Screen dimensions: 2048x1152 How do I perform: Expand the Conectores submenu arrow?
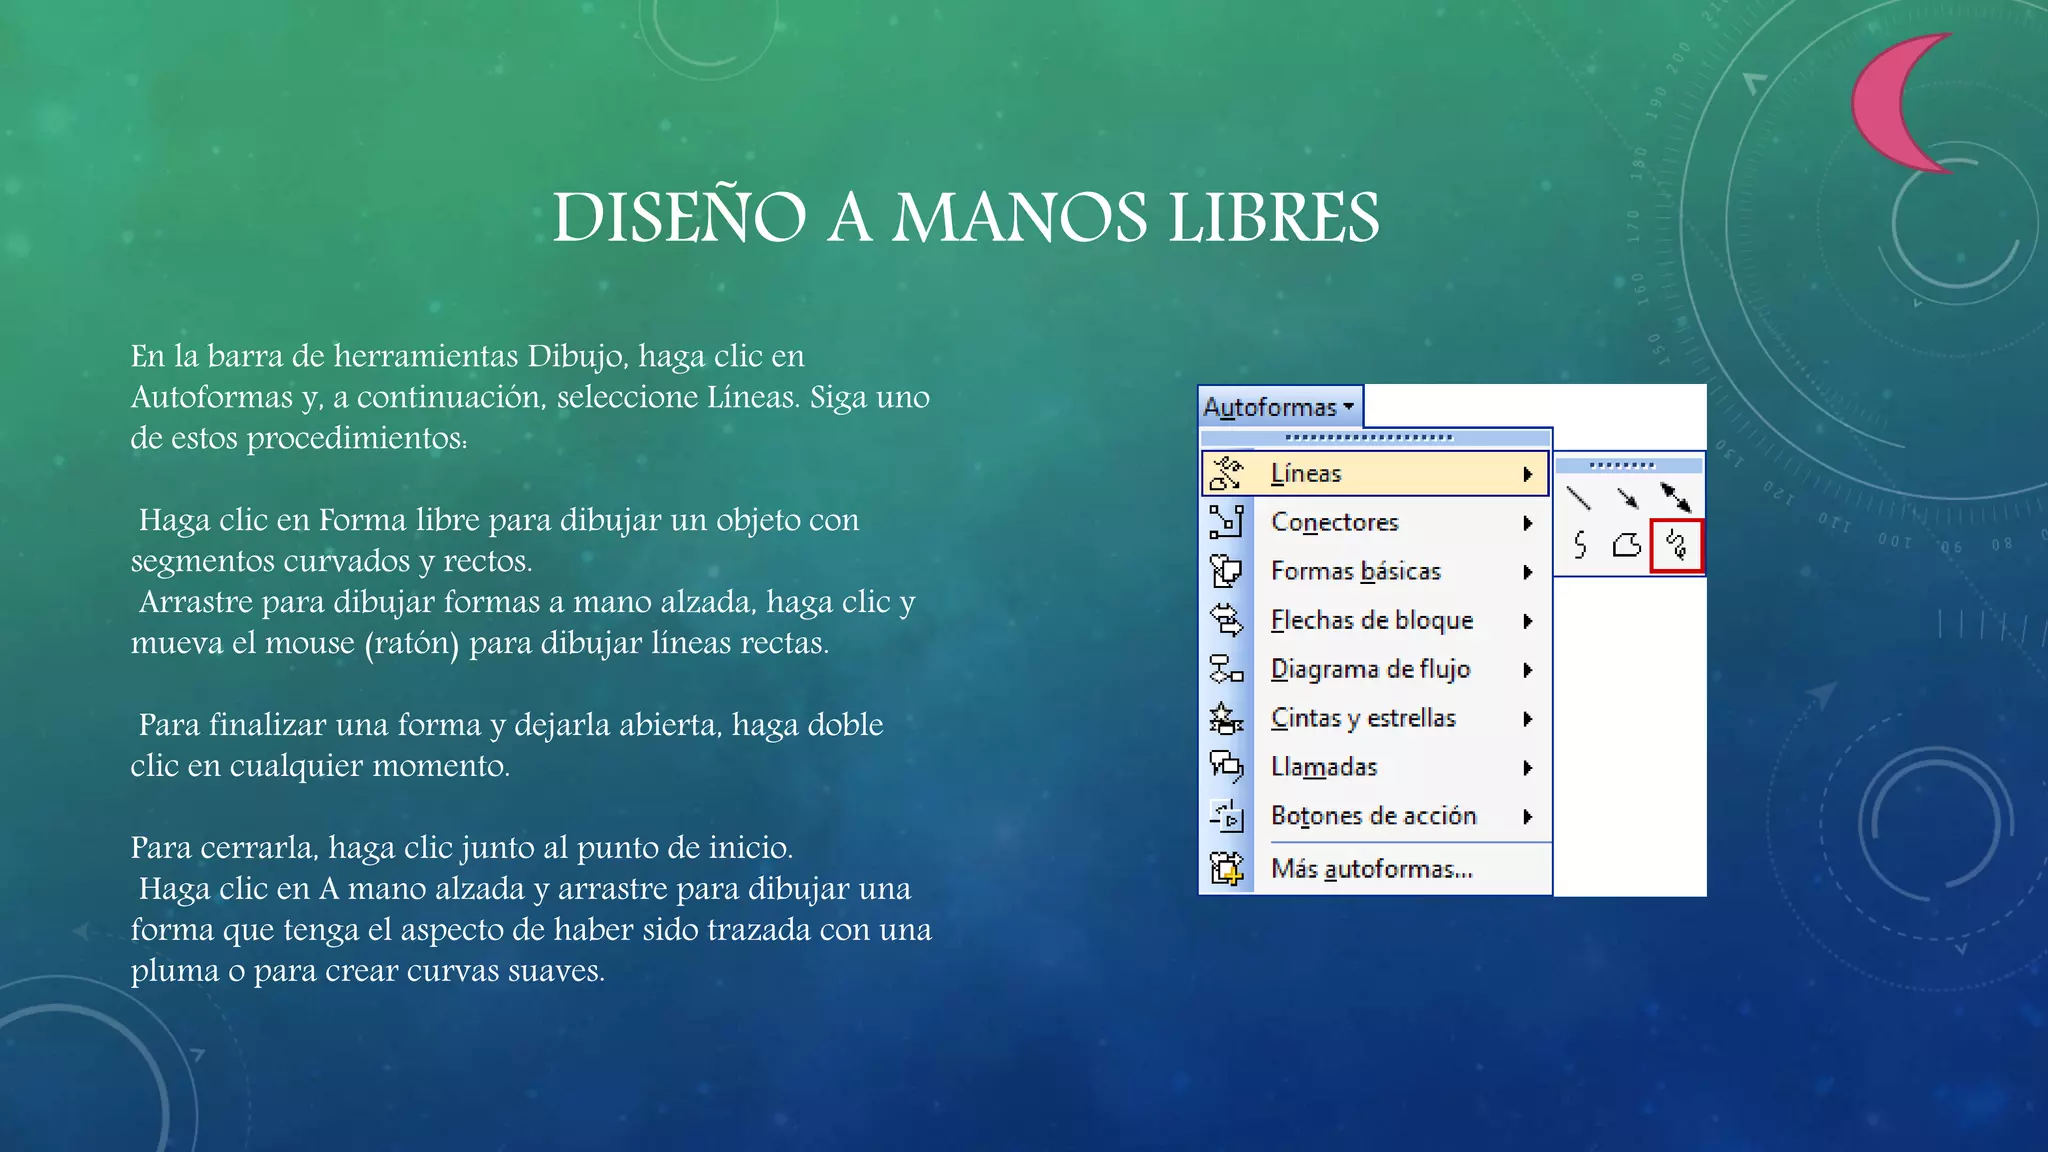coord(1528,523)
